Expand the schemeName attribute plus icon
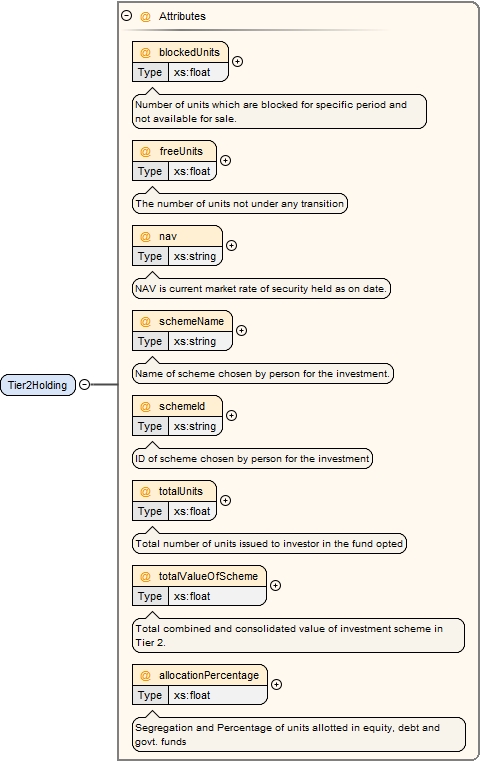 point(241,330)
